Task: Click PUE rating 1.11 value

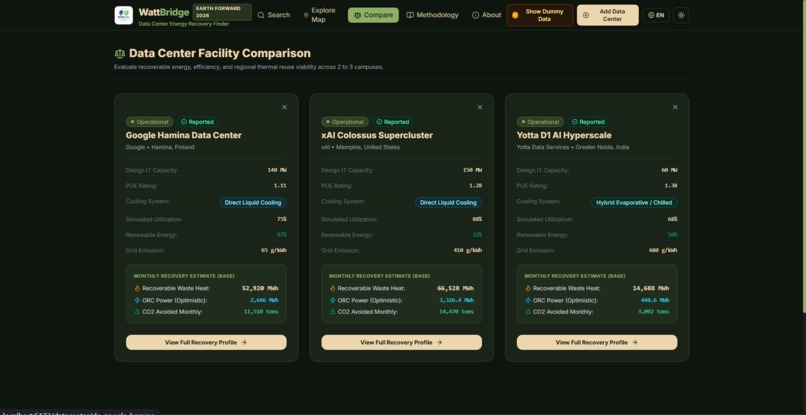Action: pyautogui.click(x=280, y=186)
